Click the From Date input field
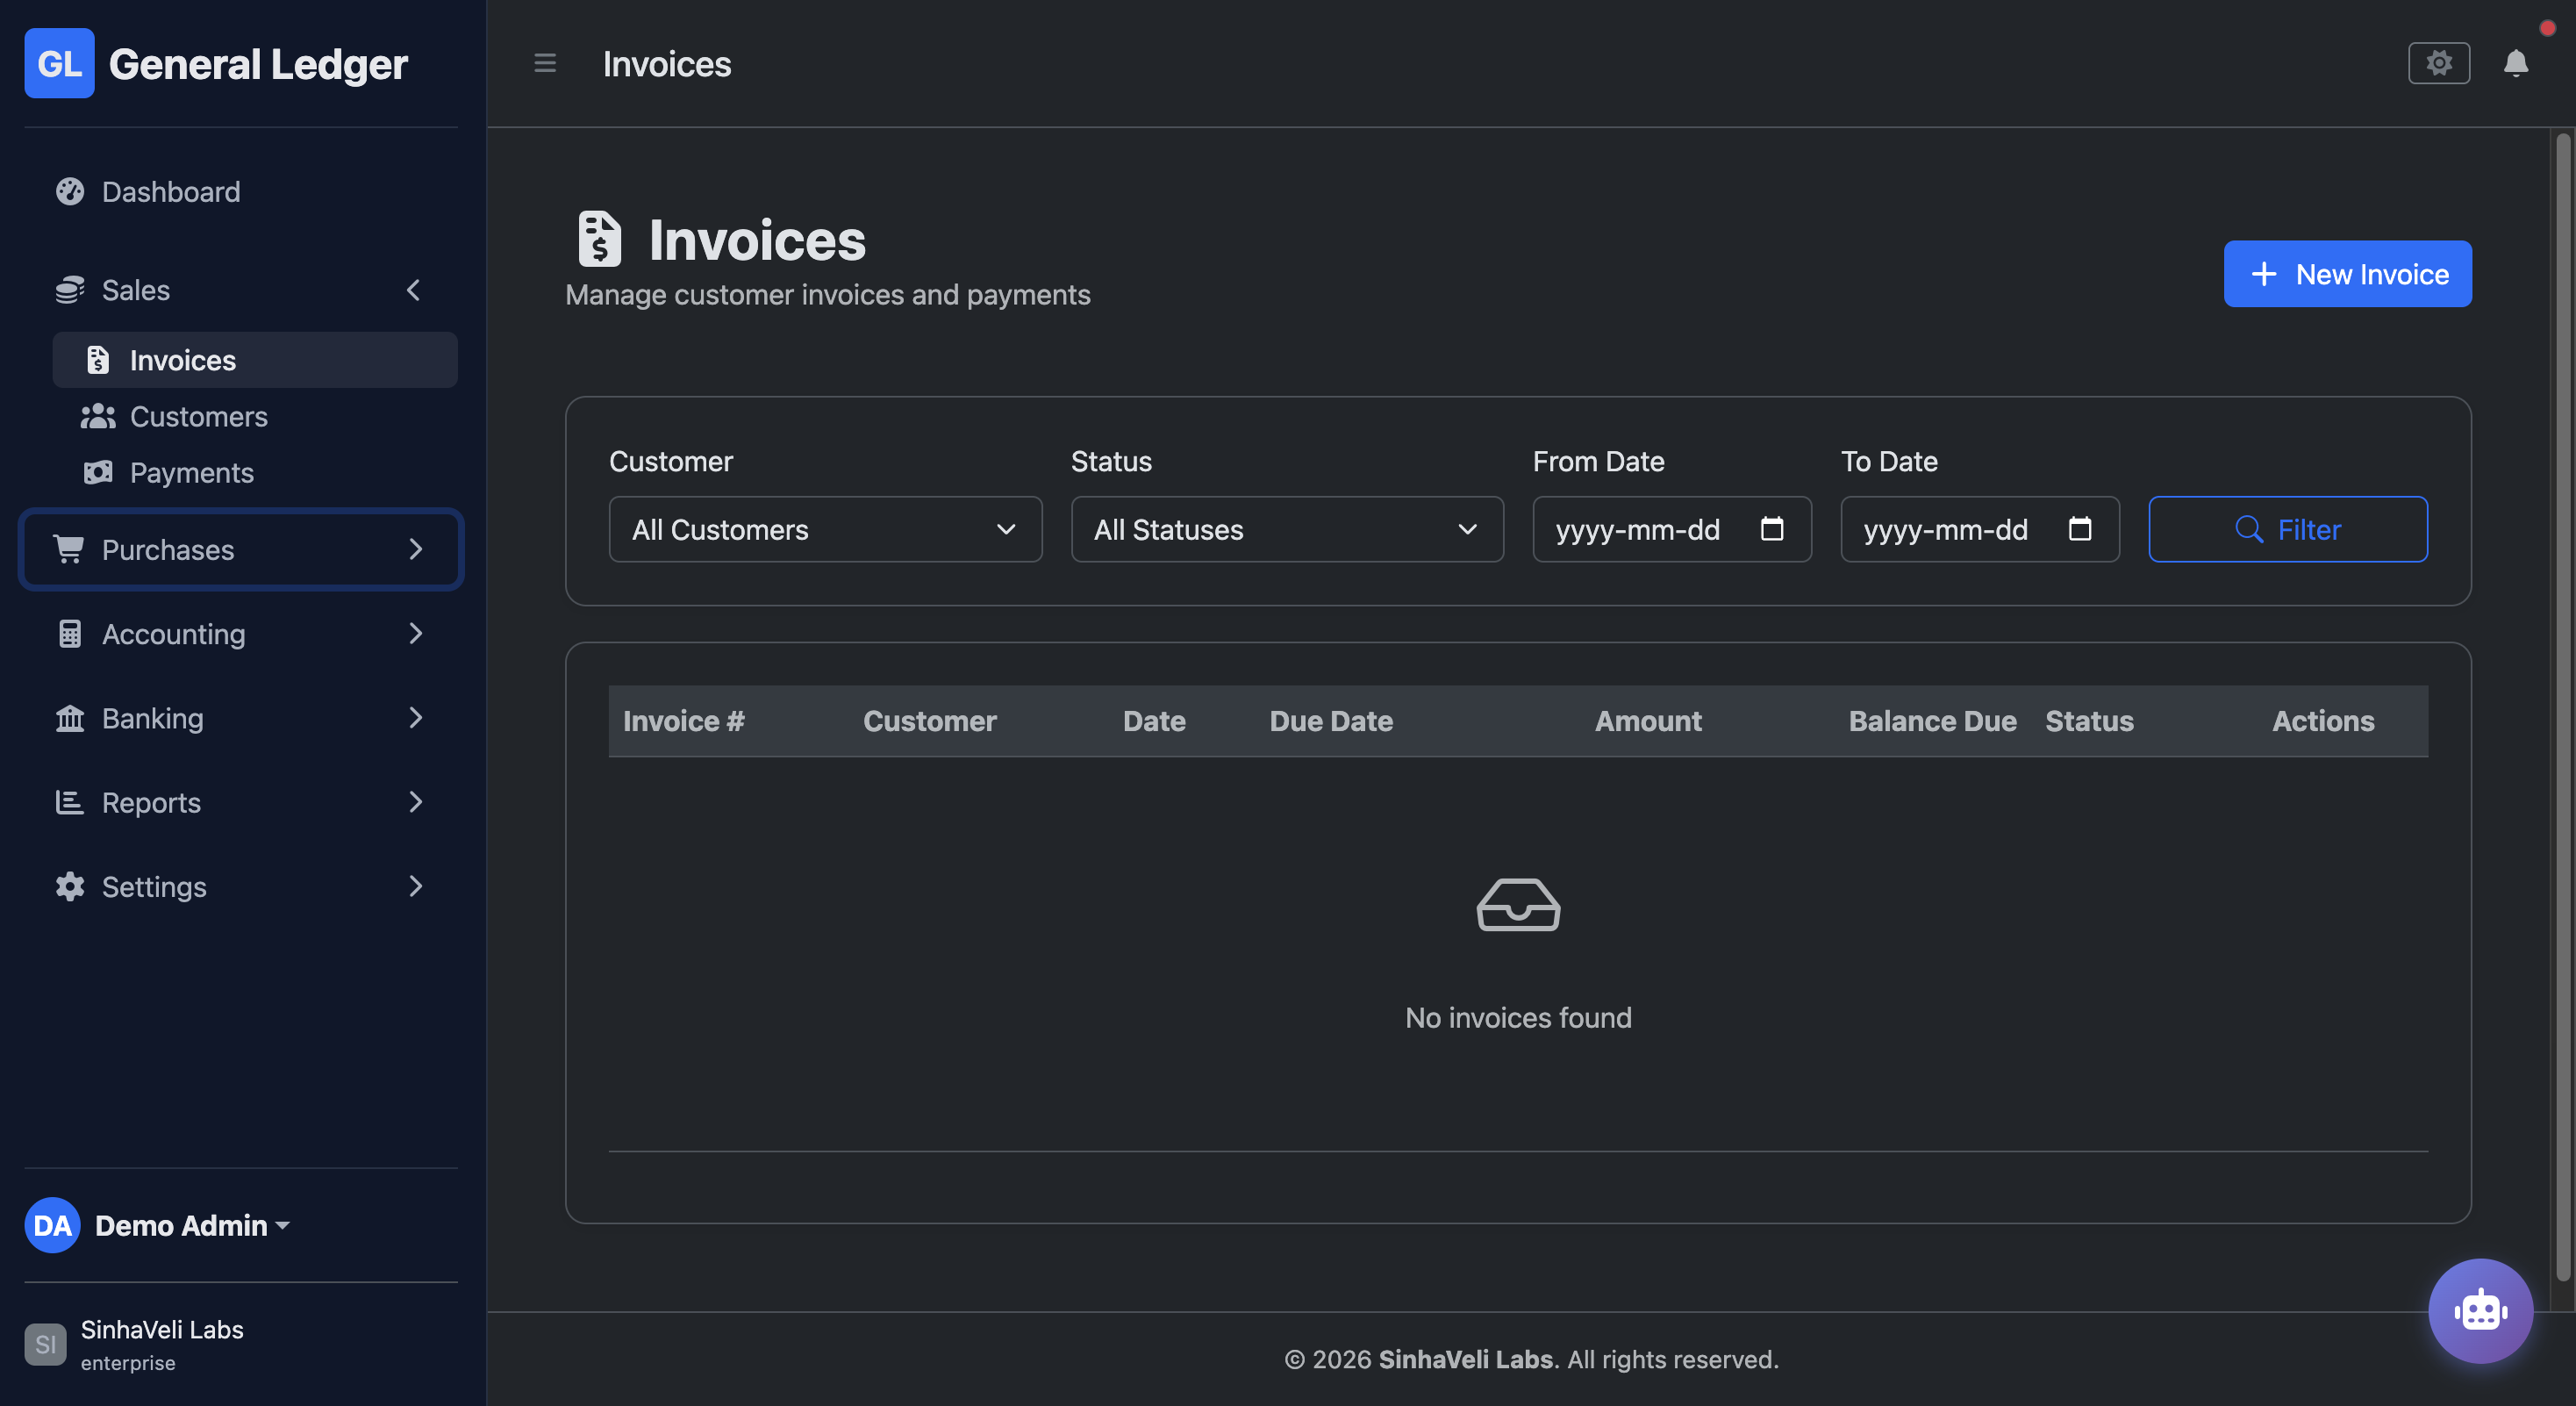The image size is (2576, 1406). pos(1672,529)
